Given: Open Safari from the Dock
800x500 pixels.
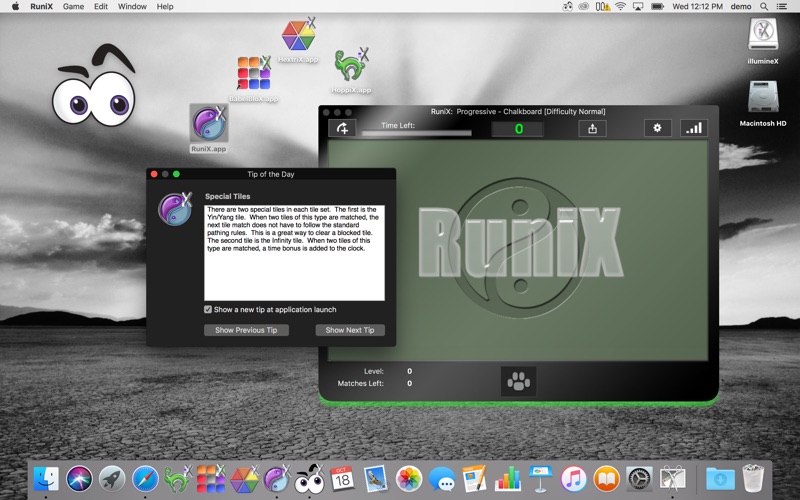Looking at the screenshot, I should click(x=145, y=479).
